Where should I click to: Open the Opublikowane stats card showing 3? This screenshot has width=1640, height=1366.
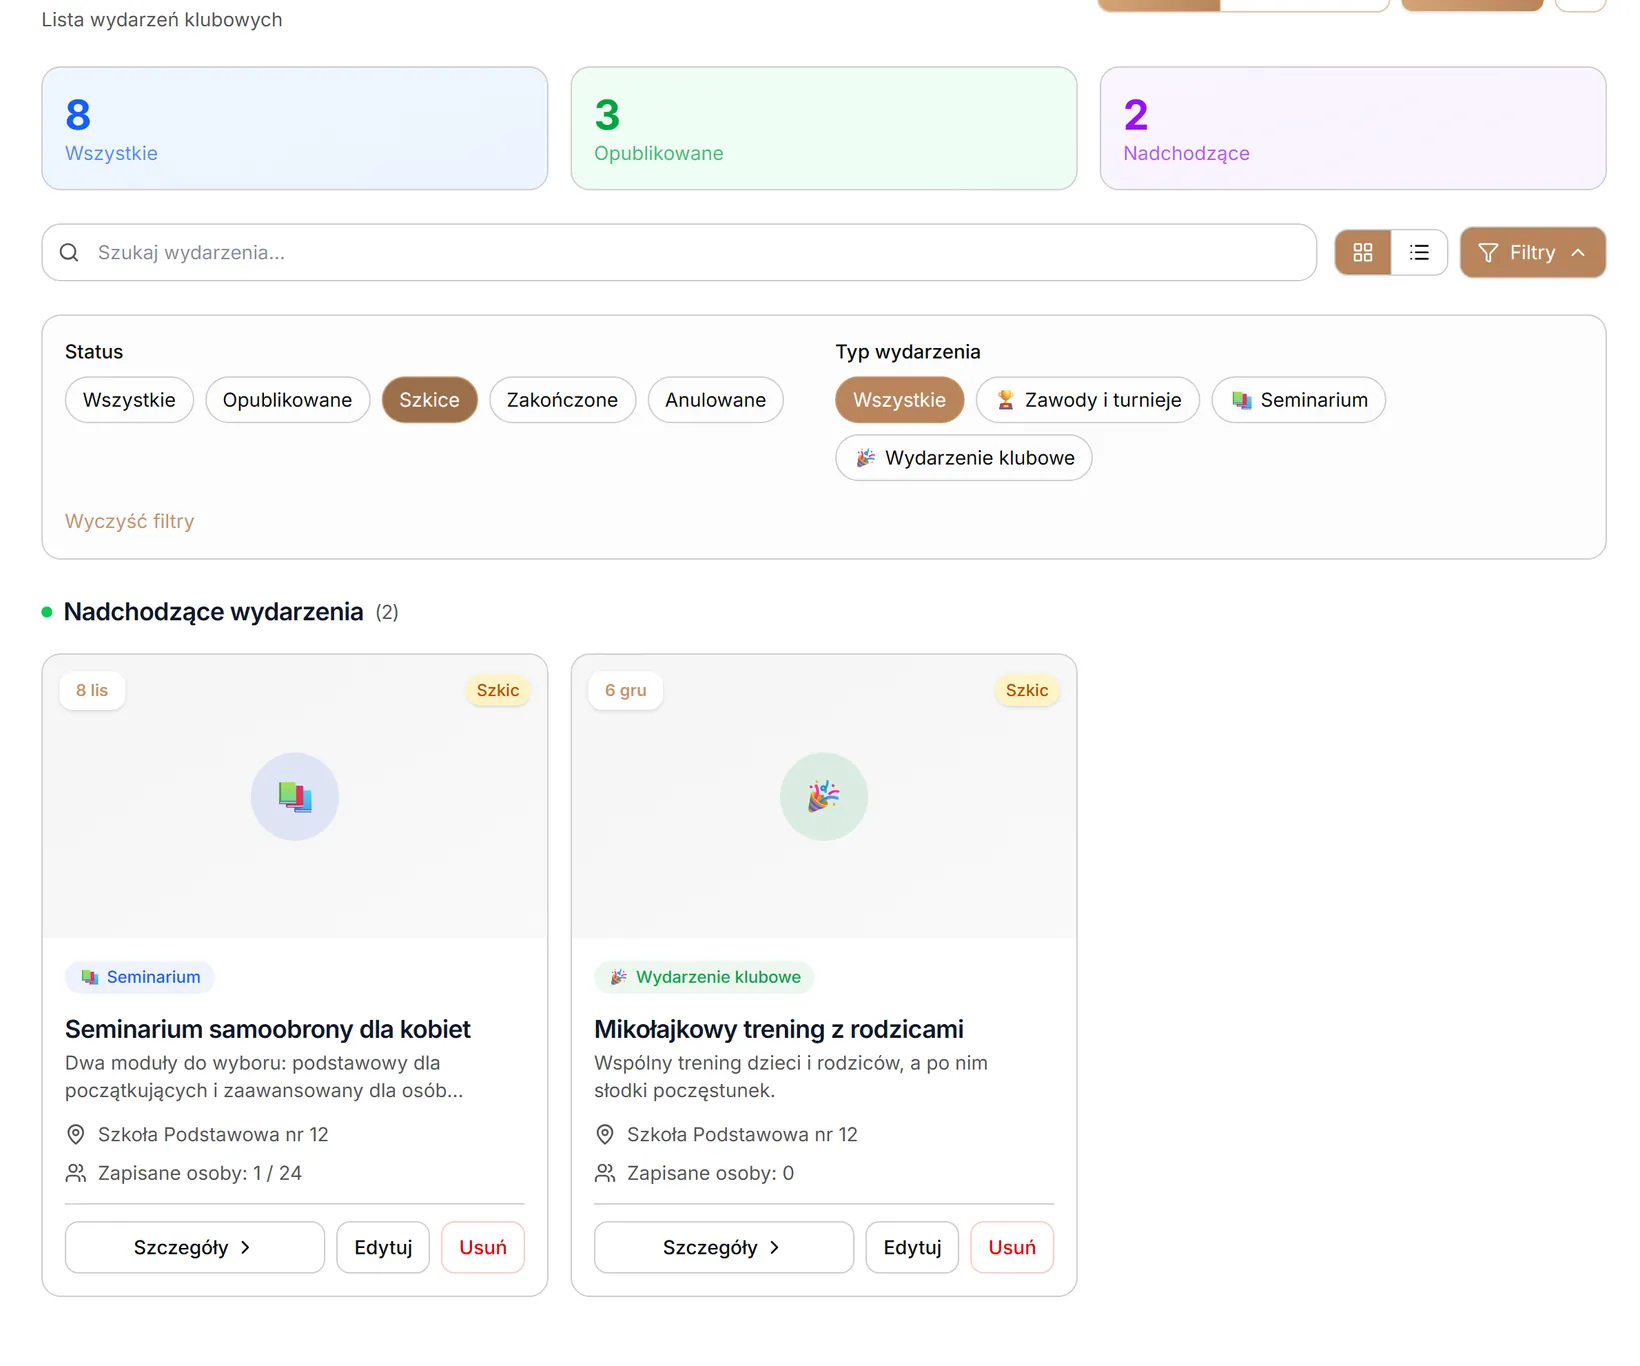click(824, 128)
